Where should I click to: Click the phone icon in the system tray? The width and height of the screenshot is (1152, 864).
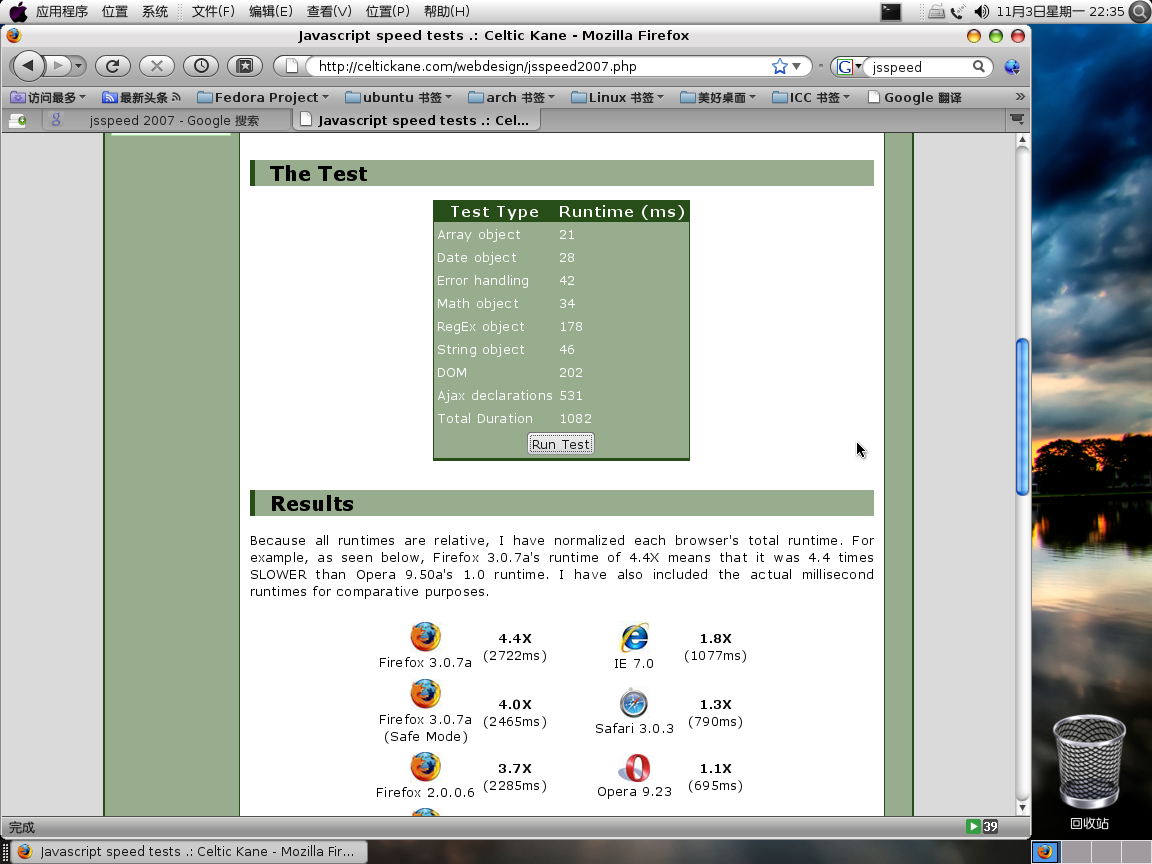pos(957,12)
